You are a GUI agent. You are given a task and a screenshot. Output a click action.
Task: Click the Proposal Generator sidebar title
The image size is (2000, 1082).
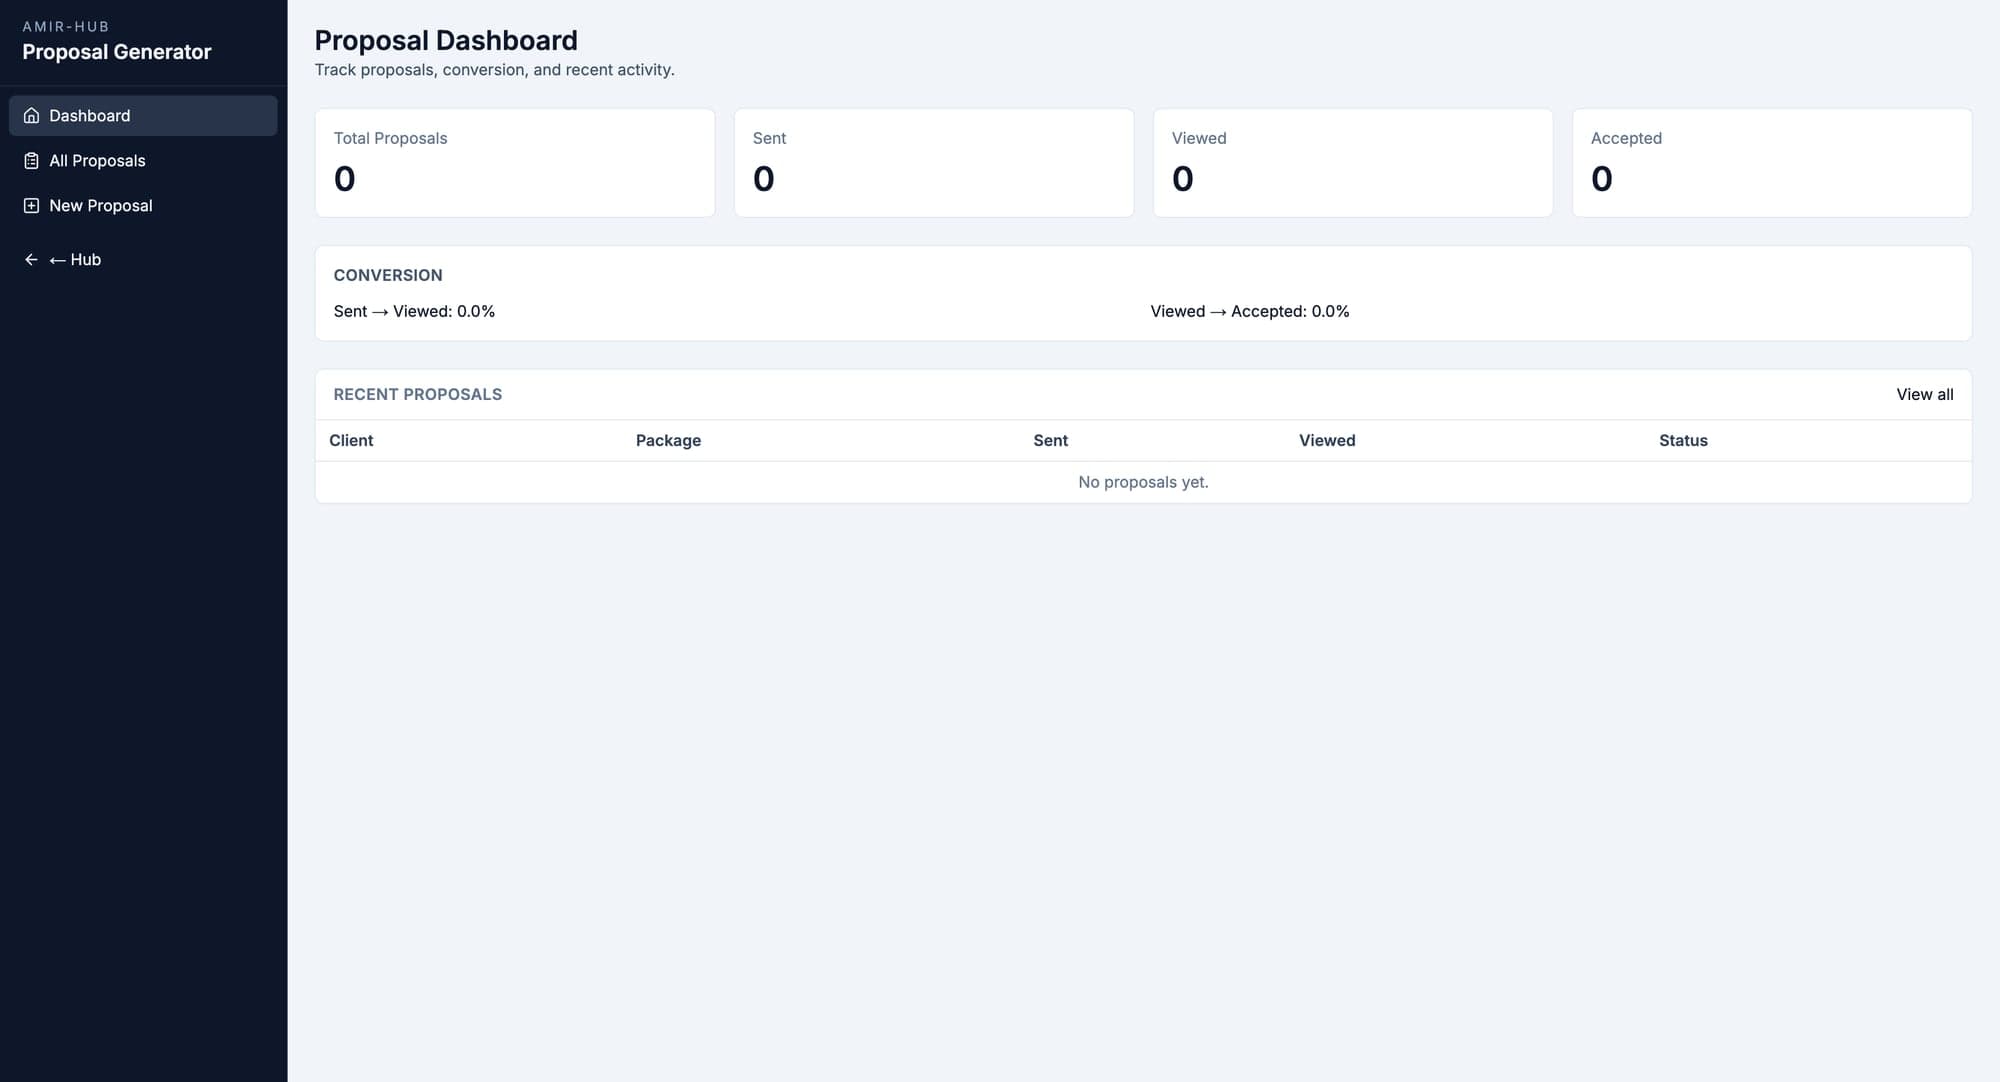(116, 51)
